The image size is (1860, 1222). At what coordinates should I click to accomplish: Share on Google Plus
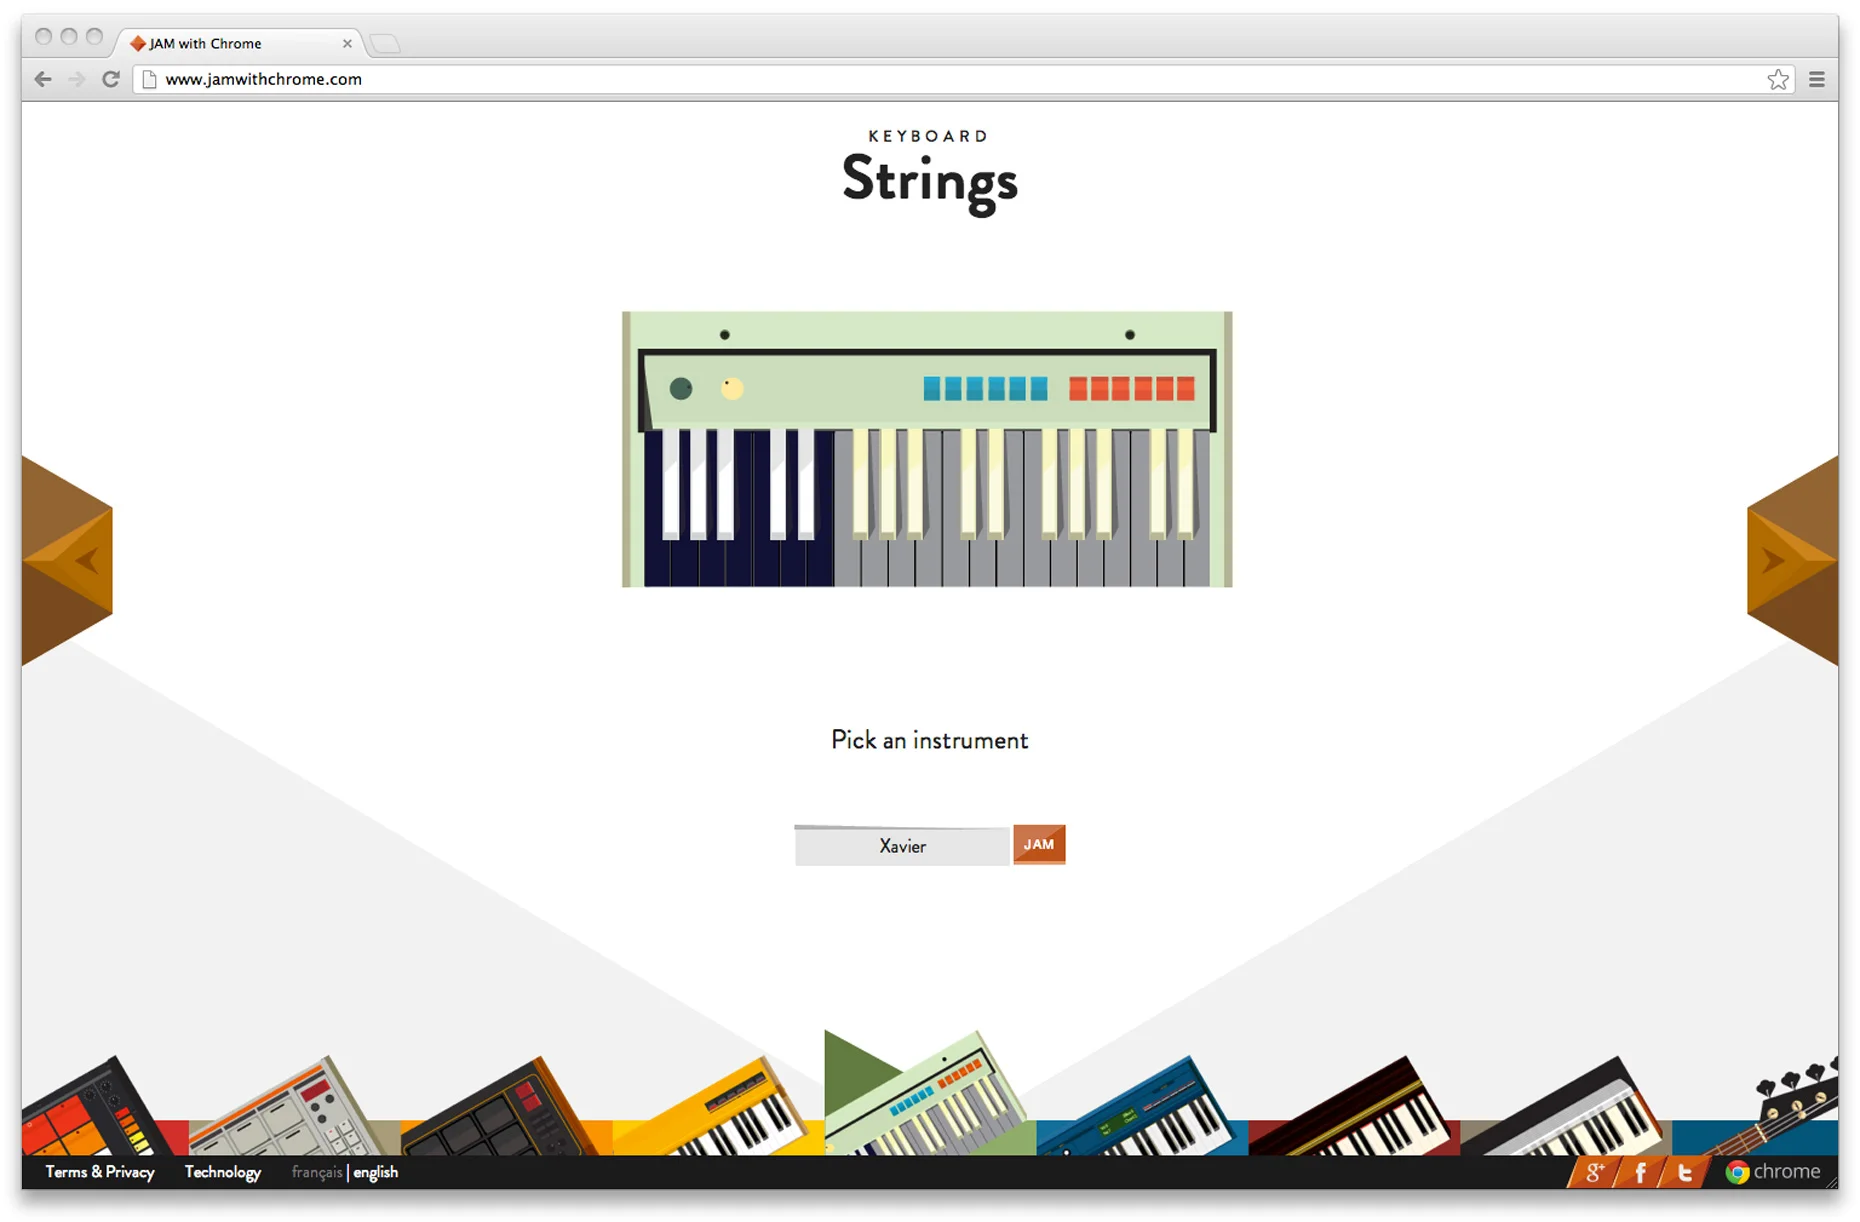(1594, 1172)
